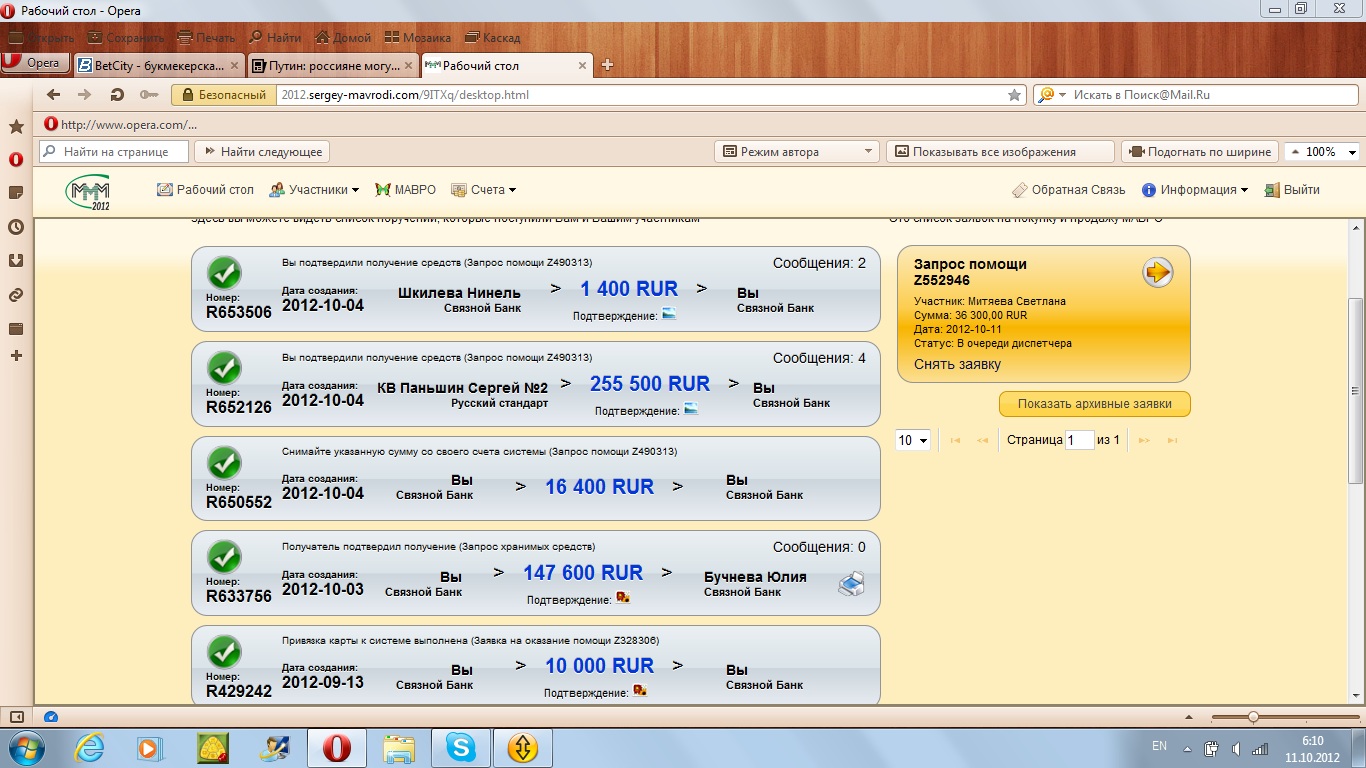Expand the Участники menu
The width and height of the screenshot is (1366, 768).
(x=316, y=190)
